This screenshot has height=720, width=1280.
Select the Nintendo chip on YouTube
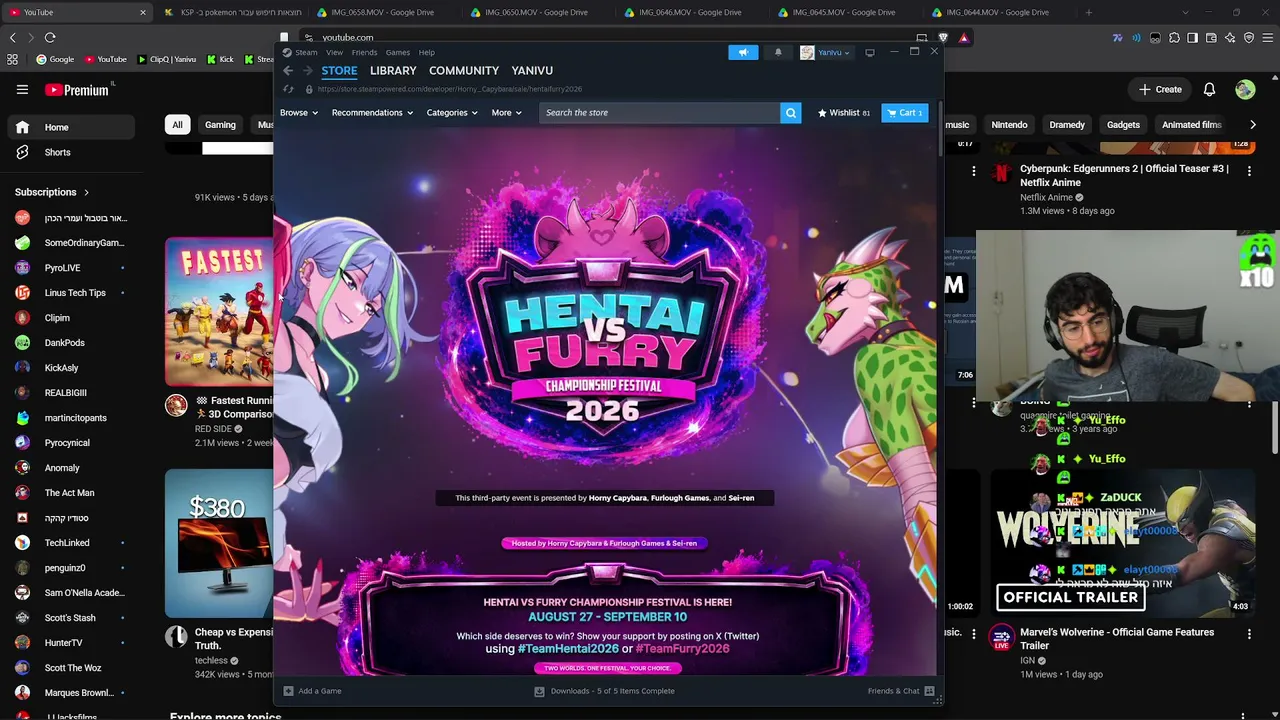pyautogui.click(x=1009, y=125)
